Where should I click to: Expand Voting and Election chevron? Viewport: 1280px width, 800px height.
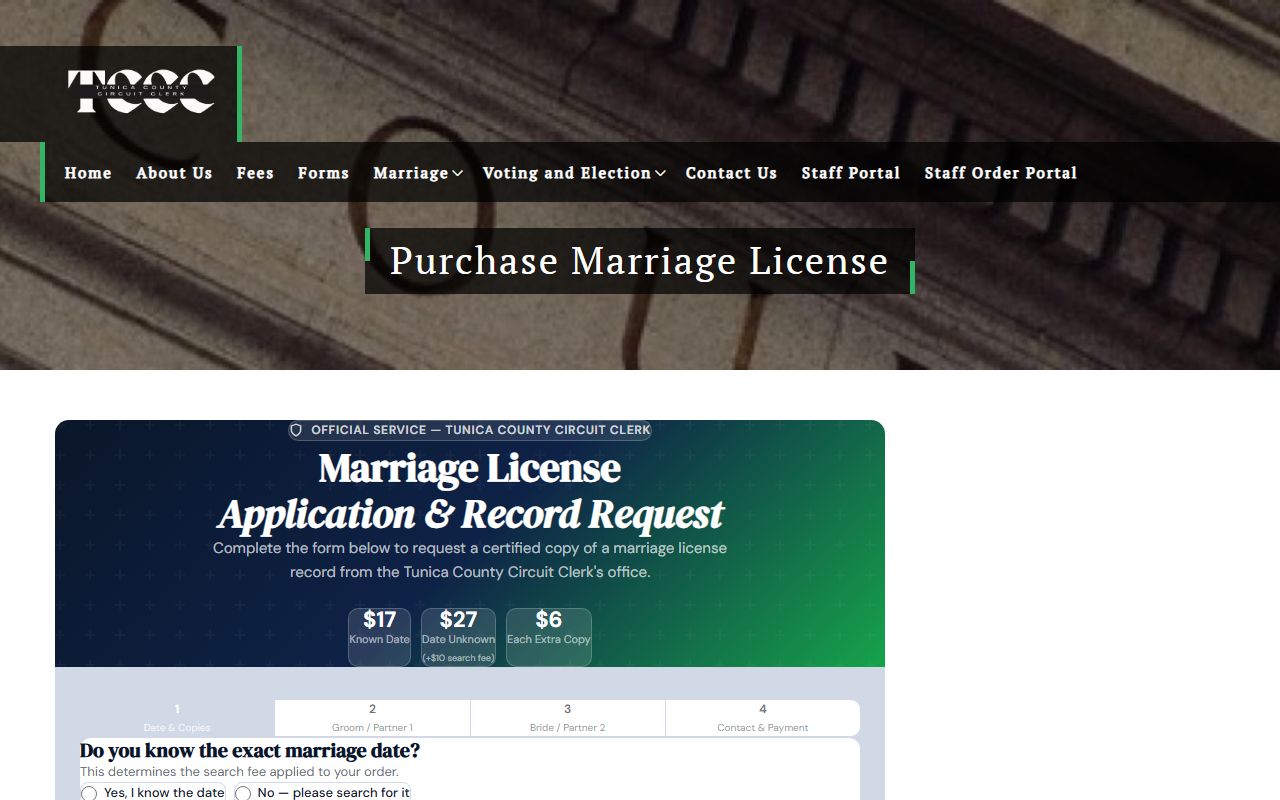(x=660, y=173)
